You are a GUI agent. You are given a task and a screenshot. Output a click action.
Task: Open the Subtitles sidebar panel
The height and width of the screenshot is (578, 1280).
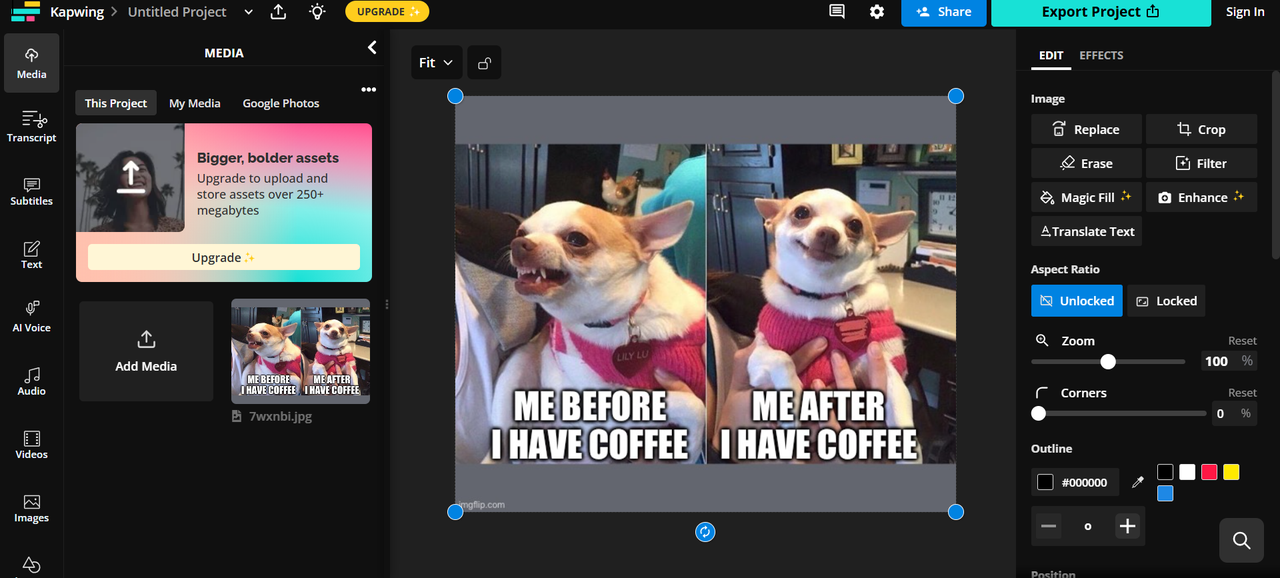click(31, 191)
